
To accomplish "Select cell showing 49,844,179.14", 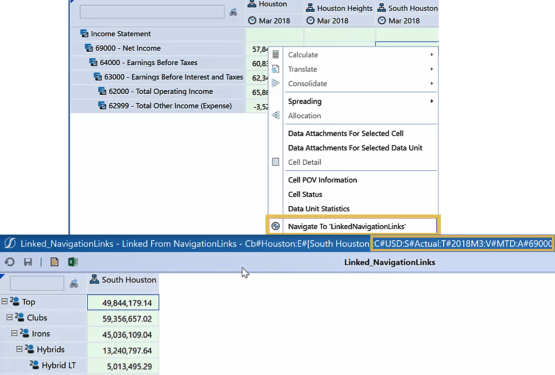I will [x=123, y=302].
